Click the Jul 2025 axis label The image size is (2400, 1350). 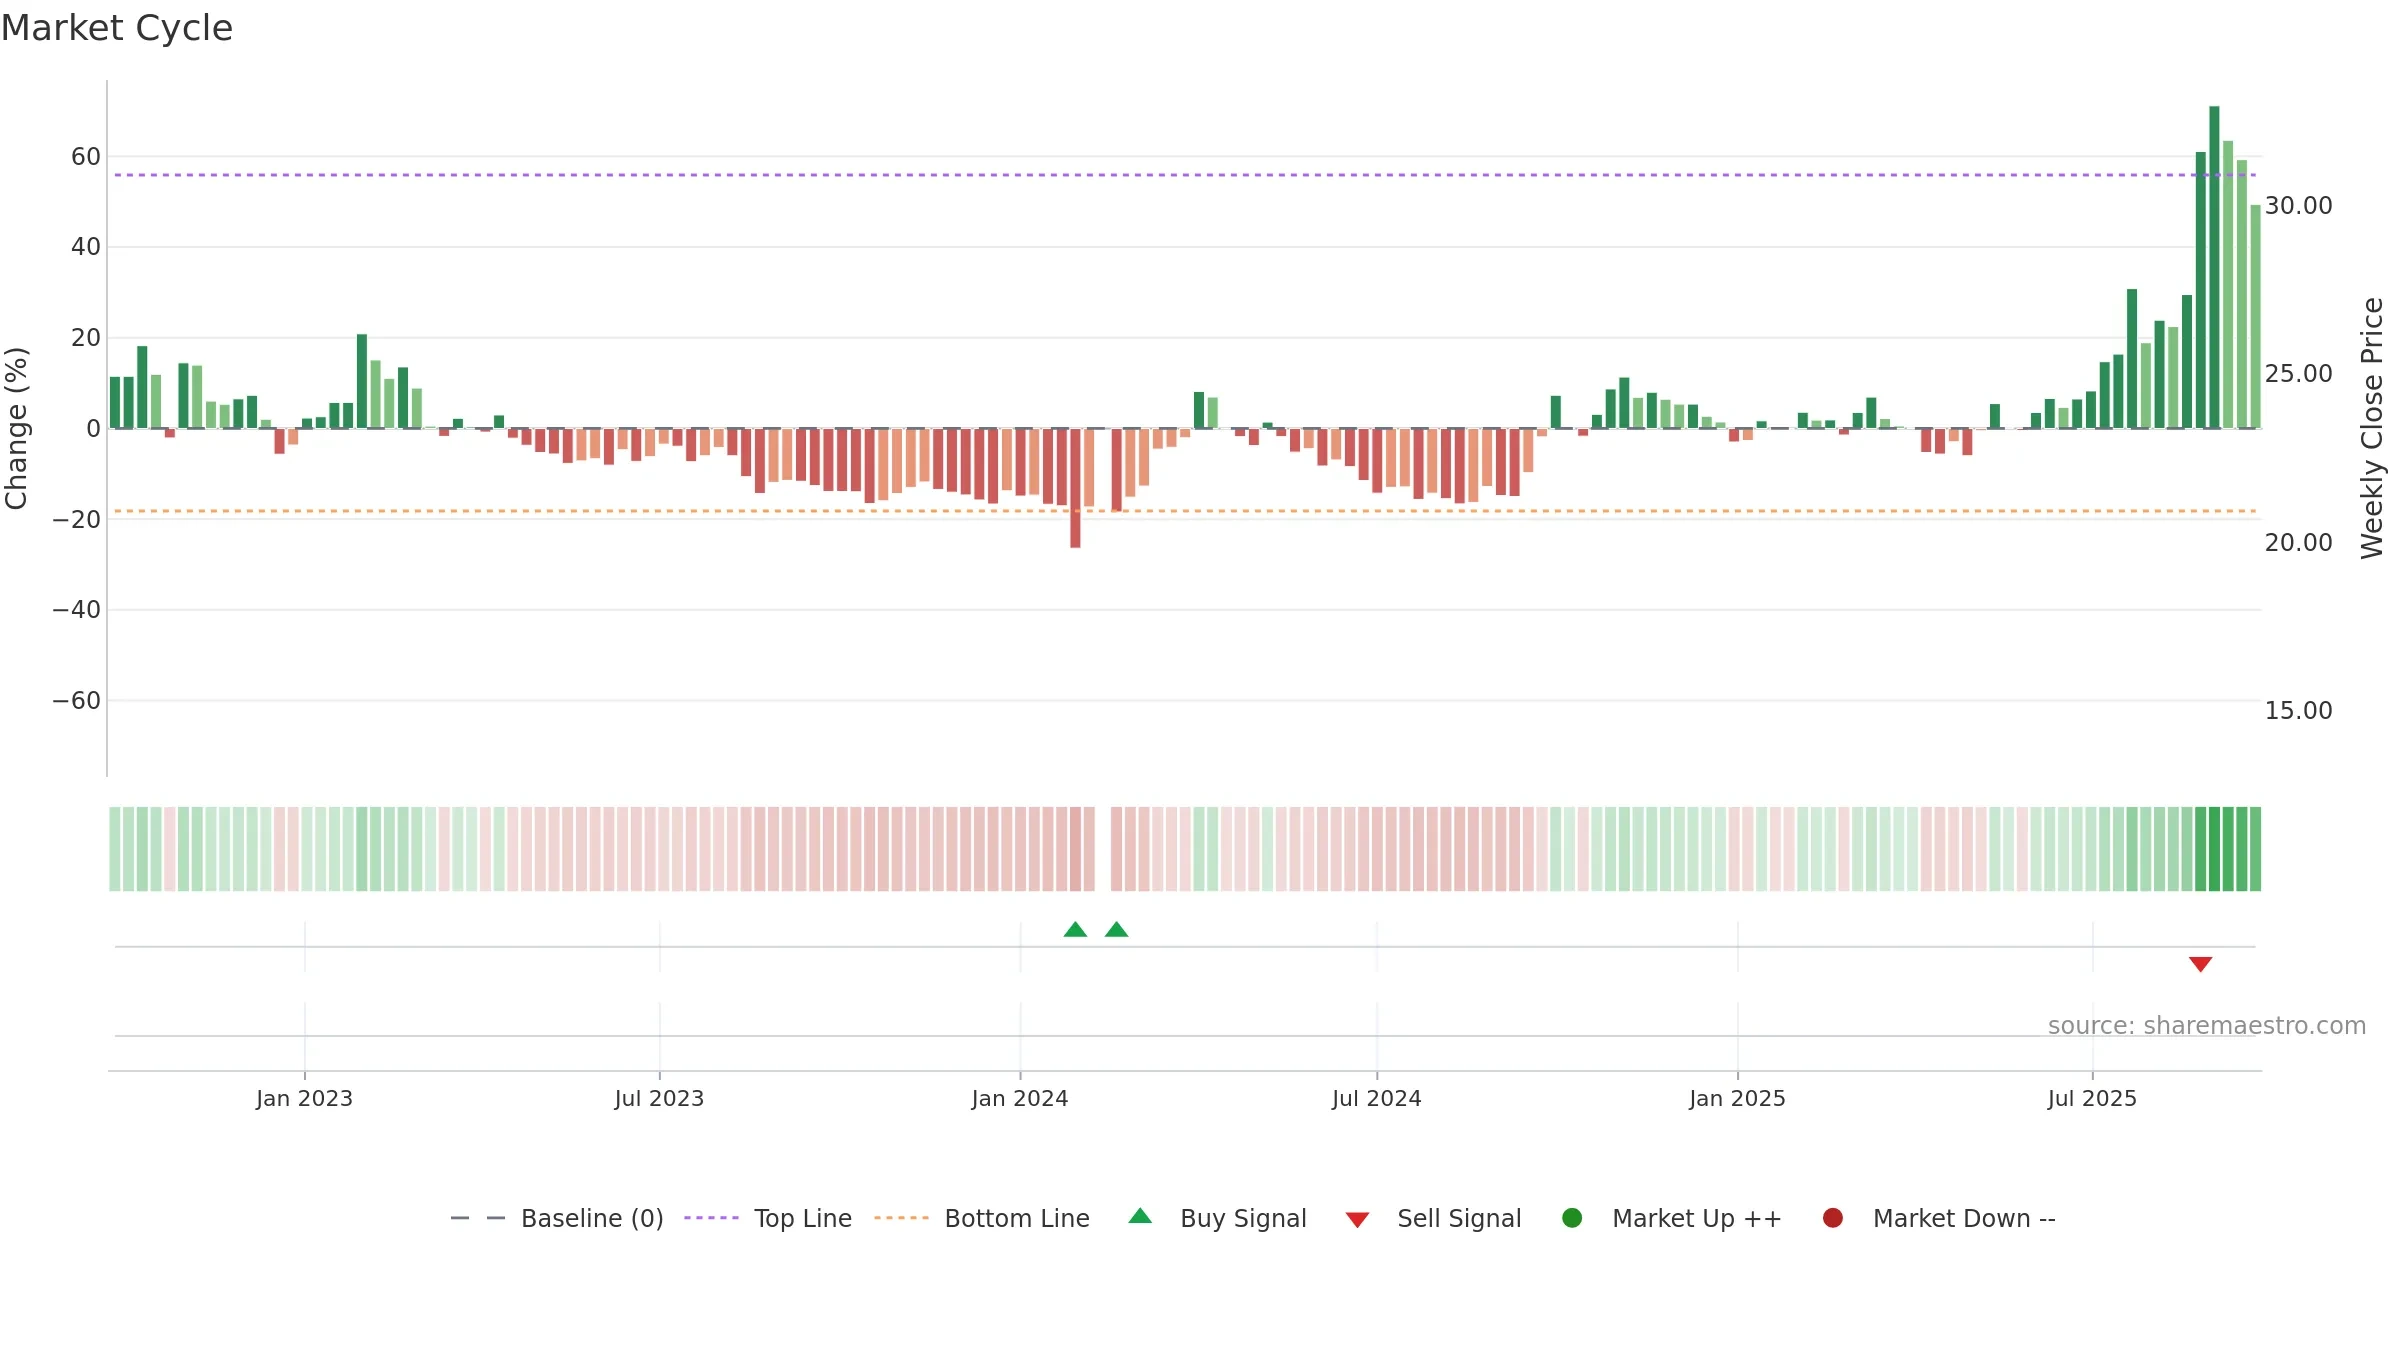coord(2092,1098)
